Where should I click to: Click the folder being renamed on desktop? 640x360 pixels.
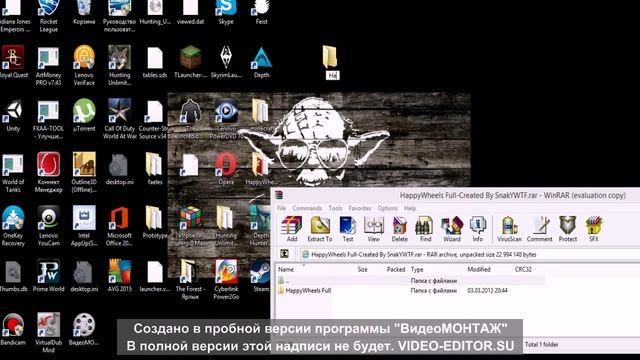tap(330, 57)
